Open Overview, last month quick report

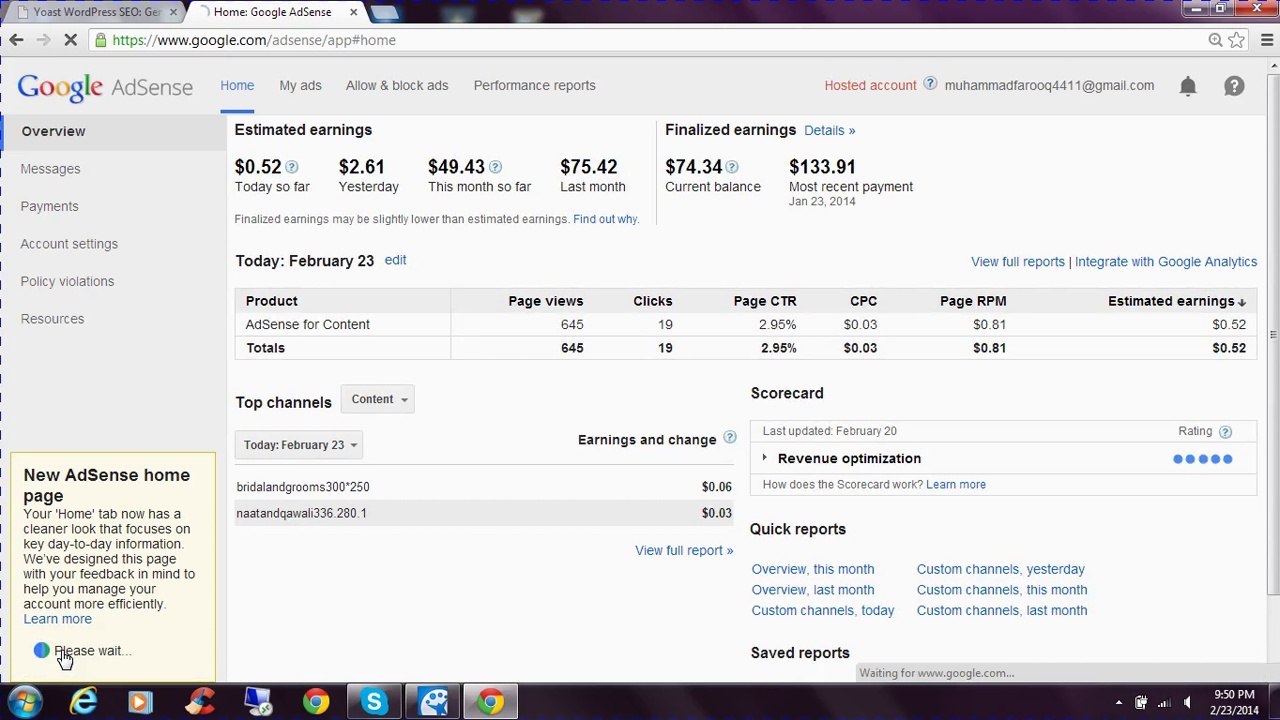[813, 590]
